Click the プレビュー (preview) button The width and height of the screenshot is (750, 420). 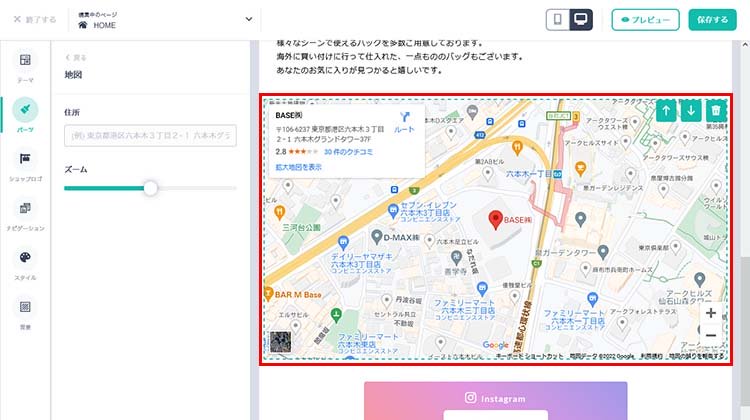pos(645,20)
